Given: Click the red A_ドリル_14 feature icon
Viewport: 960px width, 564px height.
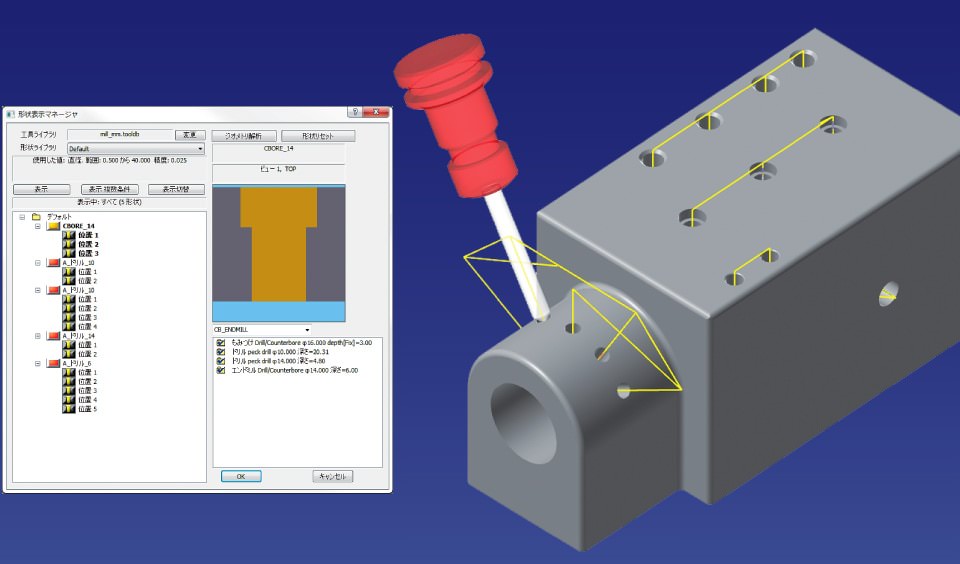Looking at the screenshot, I should coord(54,336).
